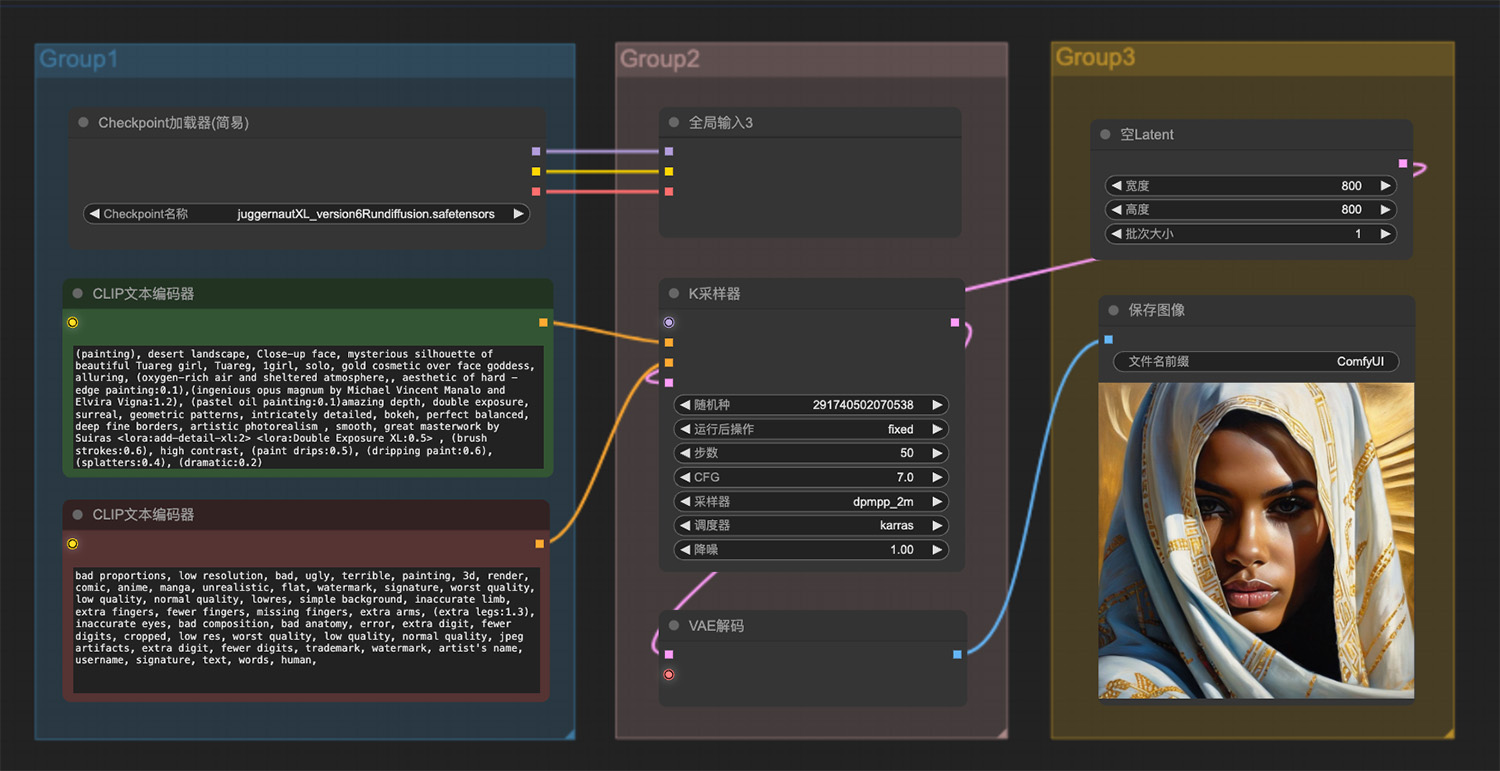The image size is (1500, 771).
Task: Click the pink latent output port on 空Latent
Action: 1403,164
